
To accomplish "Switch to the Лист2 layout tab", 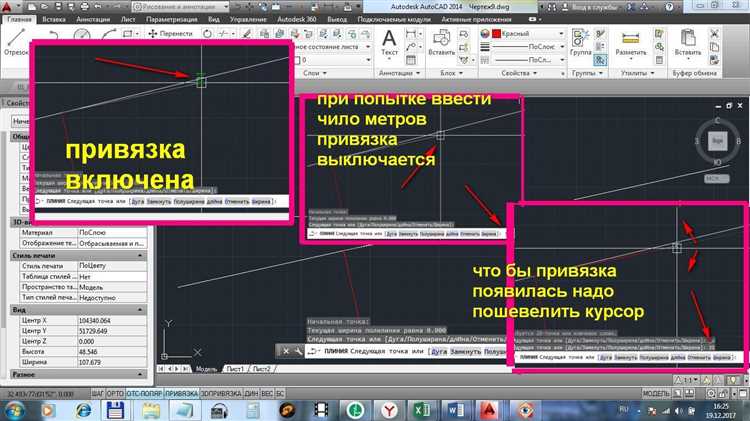I will click(x=261, y=369).
